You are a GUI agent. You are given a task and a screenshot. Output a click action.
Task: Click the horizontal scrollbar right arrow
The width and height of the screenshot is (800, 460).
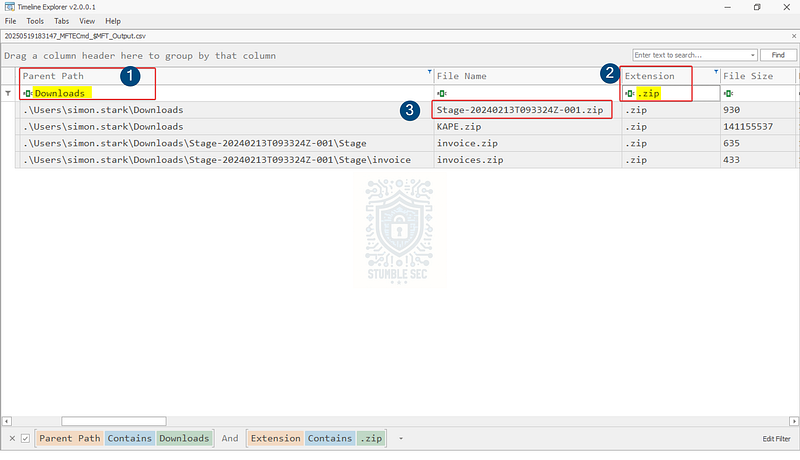[794, 421]
